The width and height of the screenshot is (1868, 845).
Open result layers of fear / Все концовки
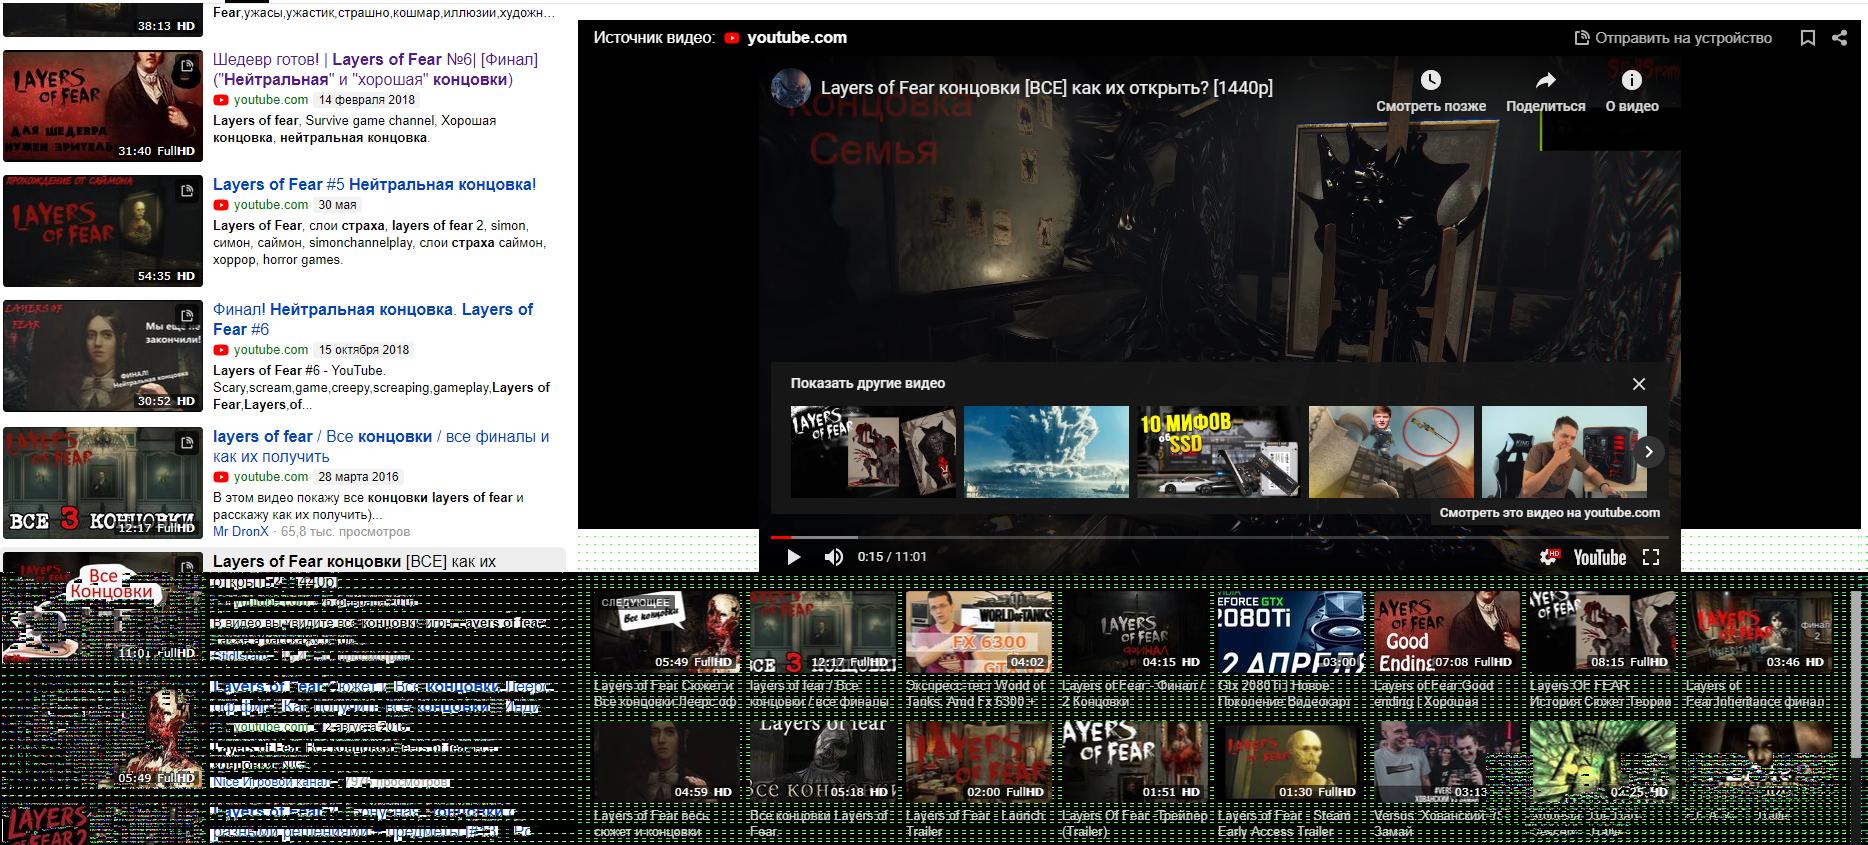[x=381, y=446]
